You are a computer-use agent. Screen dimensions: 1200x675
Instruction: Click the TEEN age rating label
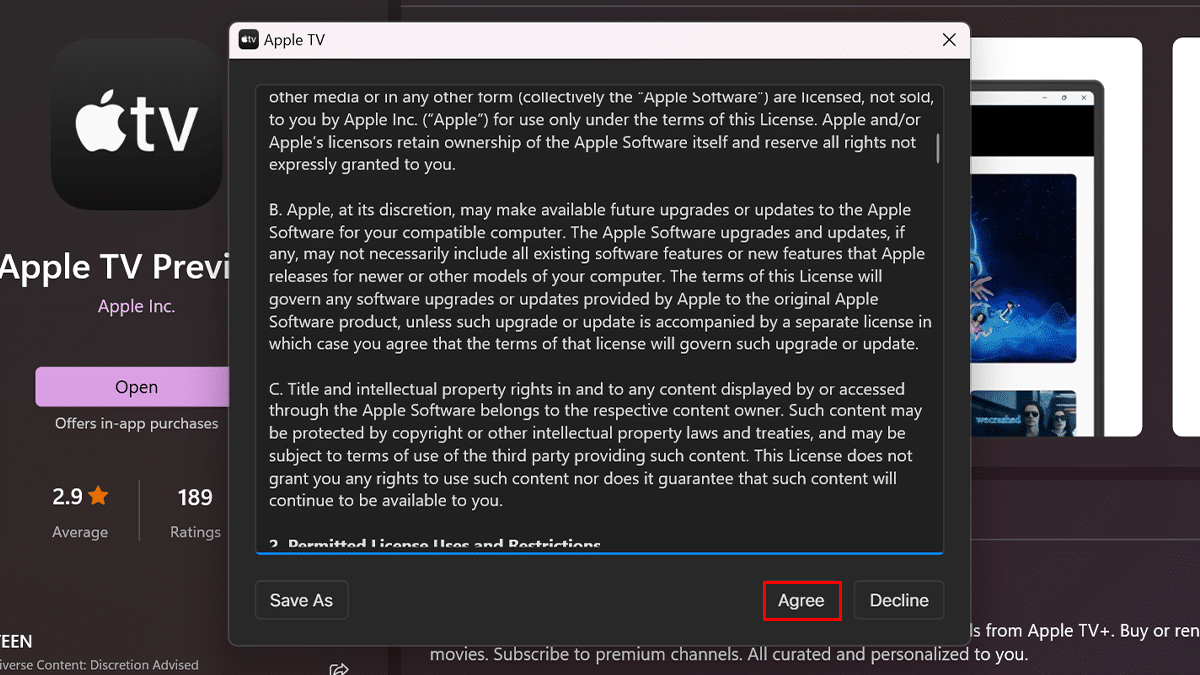click(x=16, y=642)
